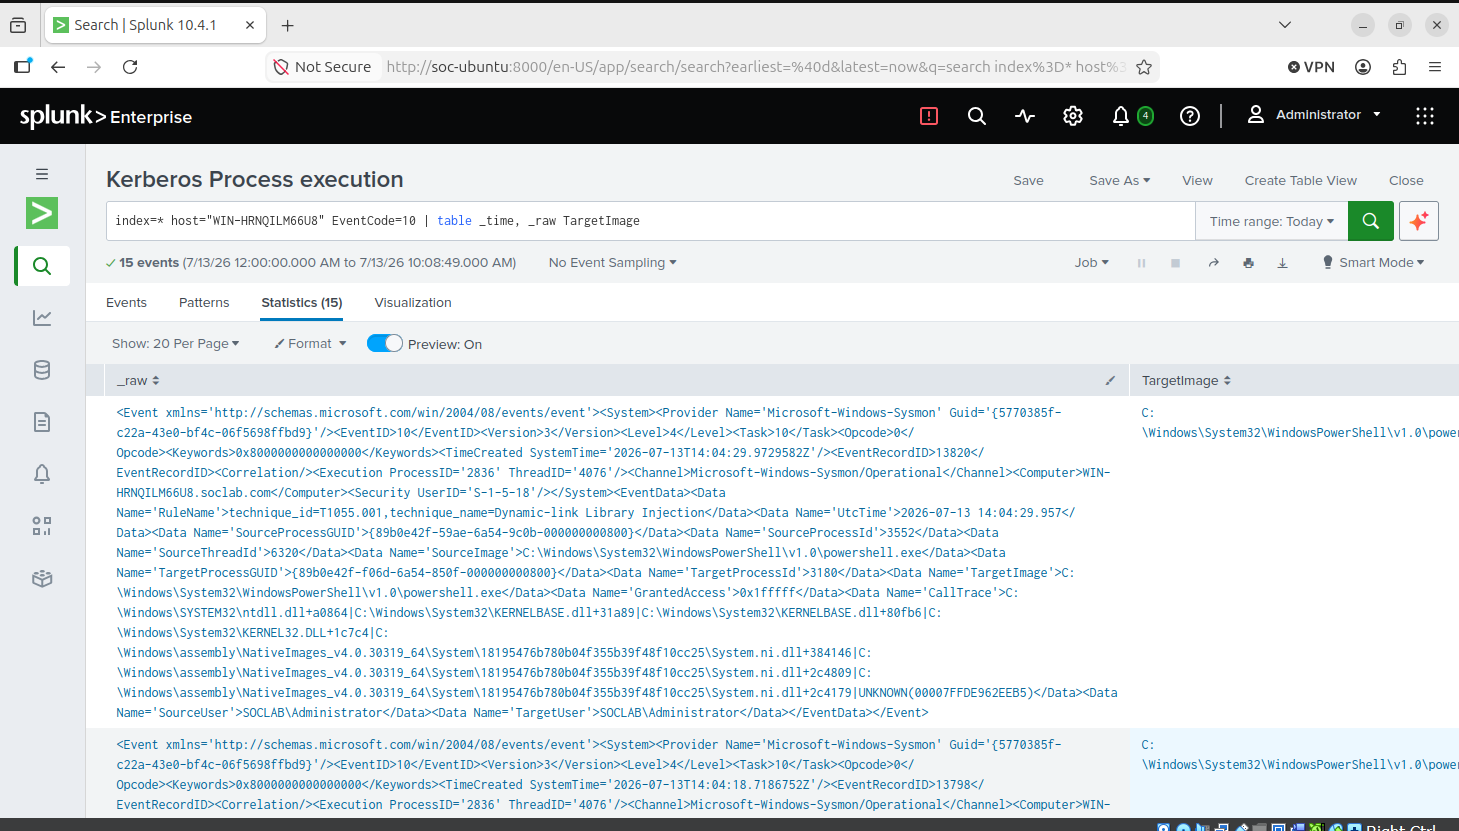Run search with green magnifier button
1459x831 pixels.
click(x=1371, y=221)
